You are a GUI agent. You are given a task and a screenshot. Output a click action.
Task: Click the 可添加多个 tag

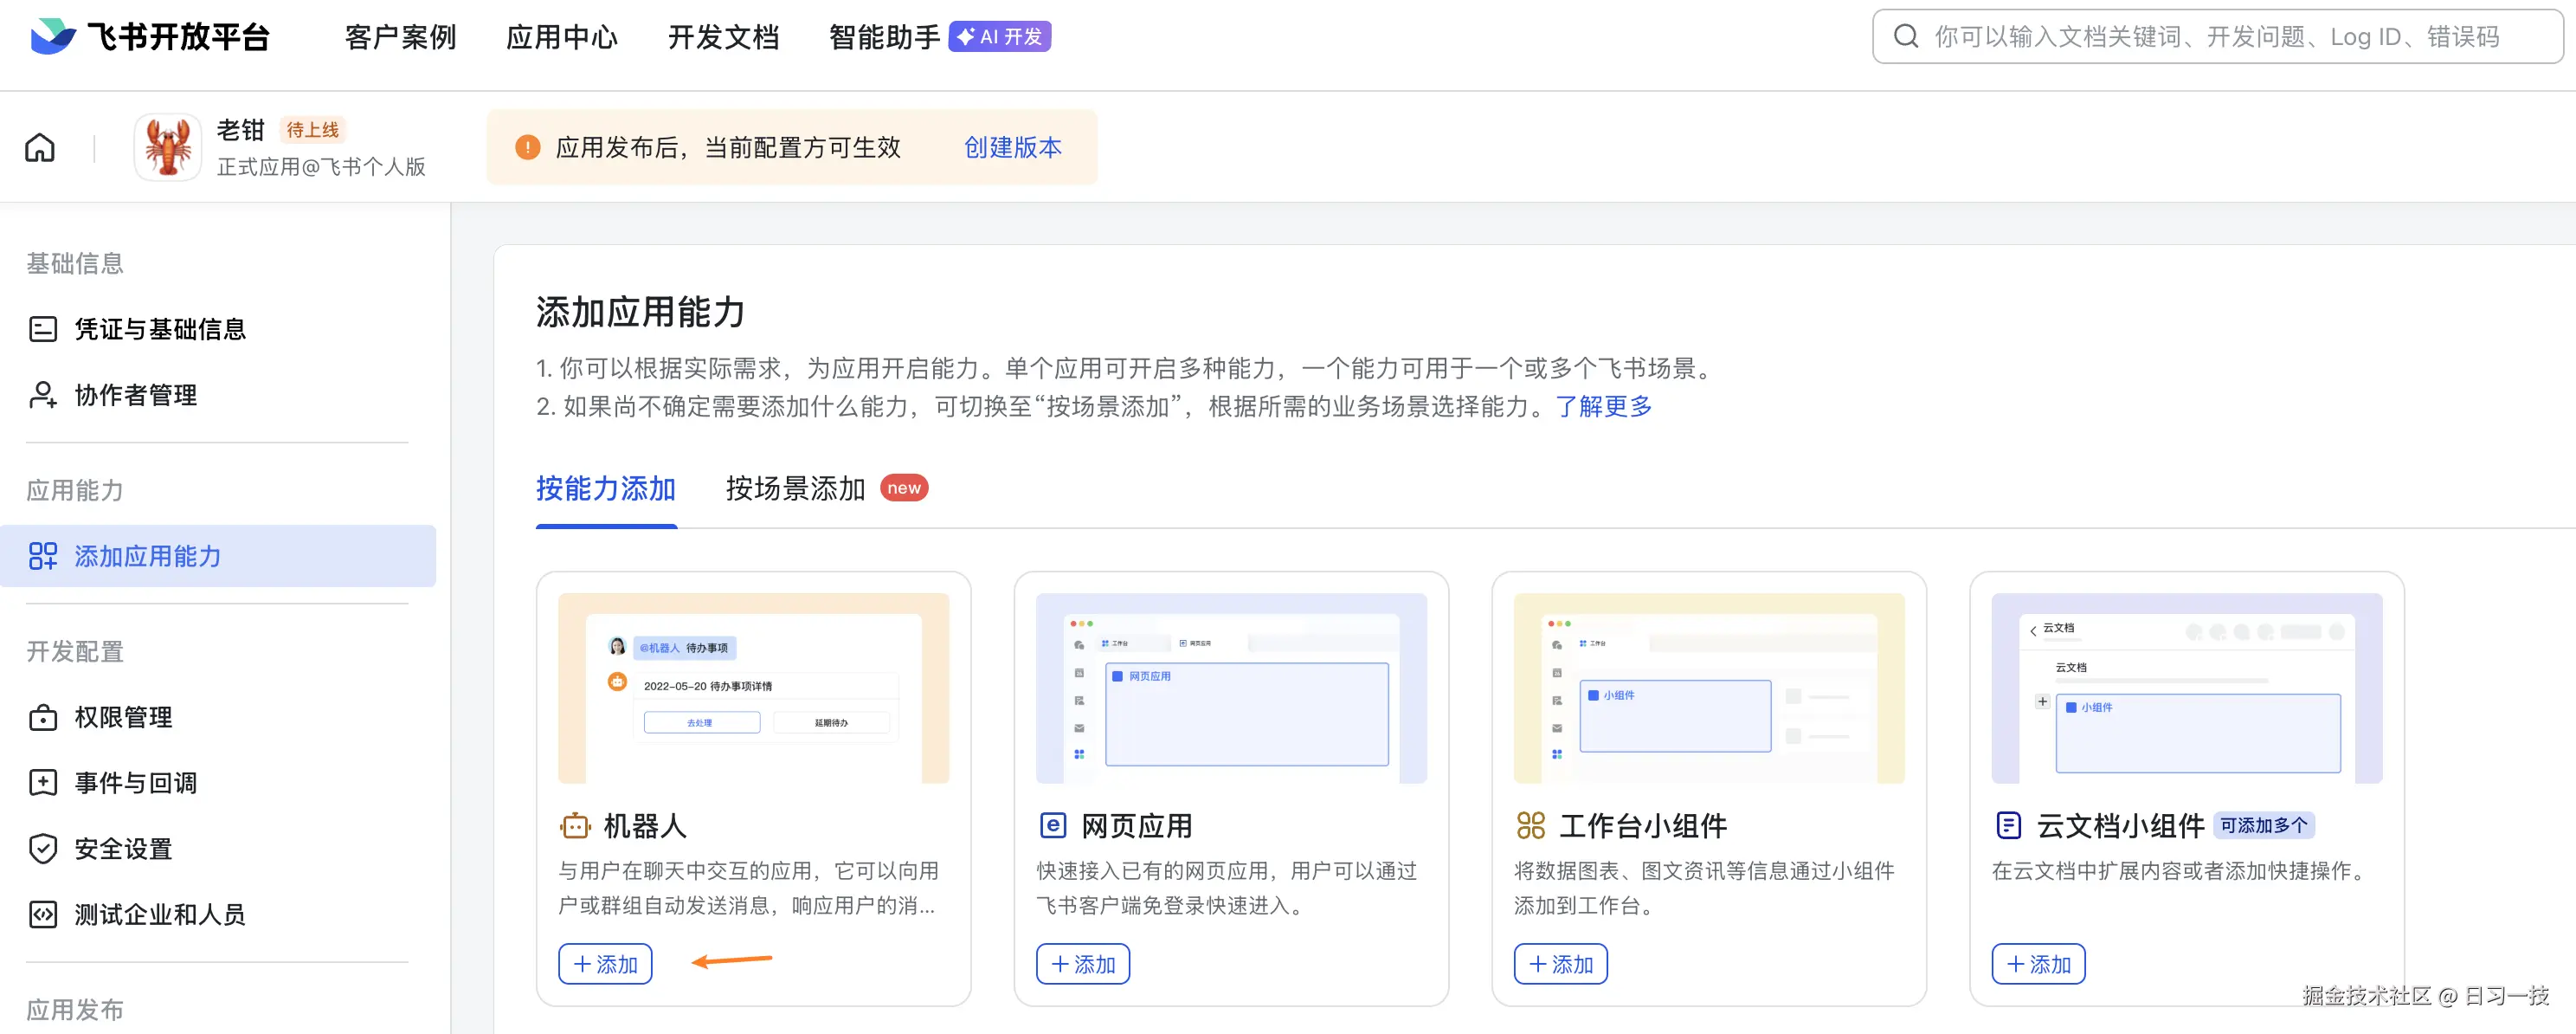click(2264, 826)
